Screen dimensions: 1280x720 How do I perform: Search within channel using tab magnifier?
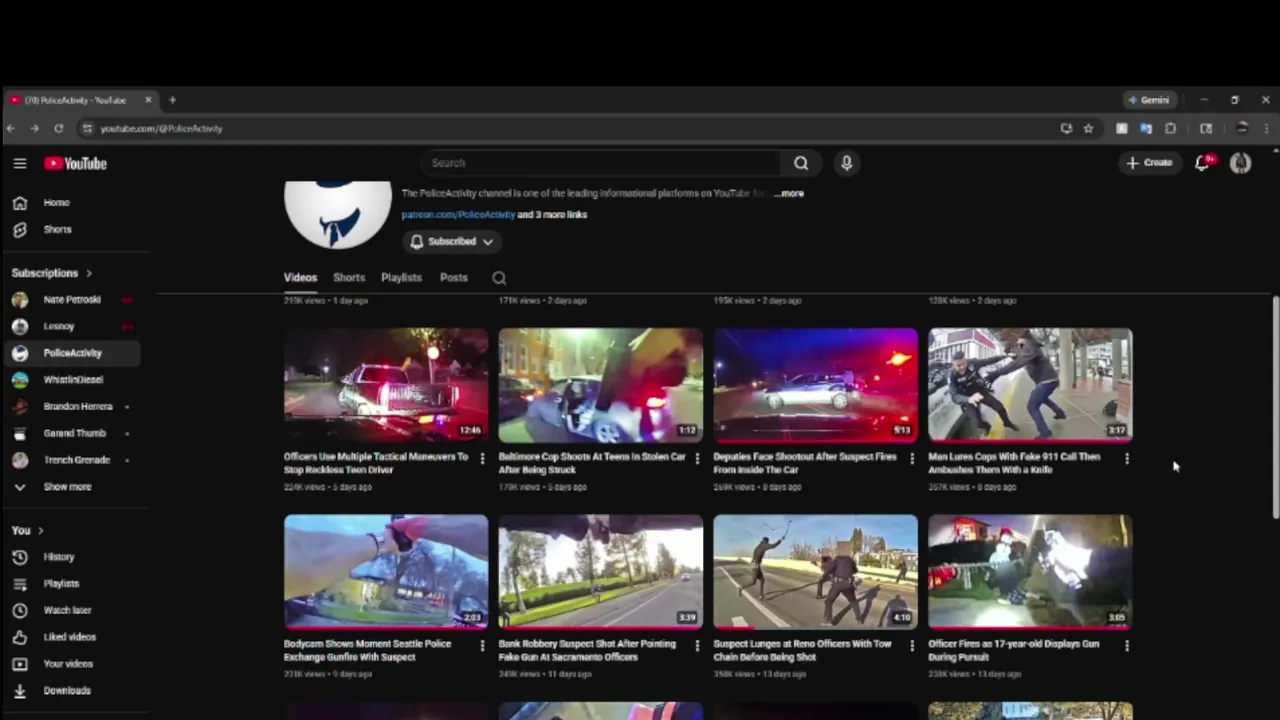click(x=499, y=278)
